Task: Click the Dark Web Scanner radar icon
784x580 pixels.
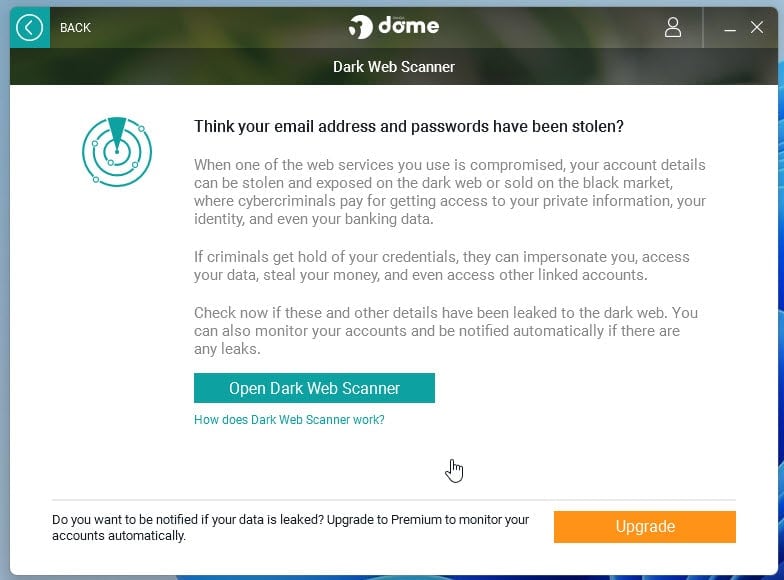Action: [117, 152]
